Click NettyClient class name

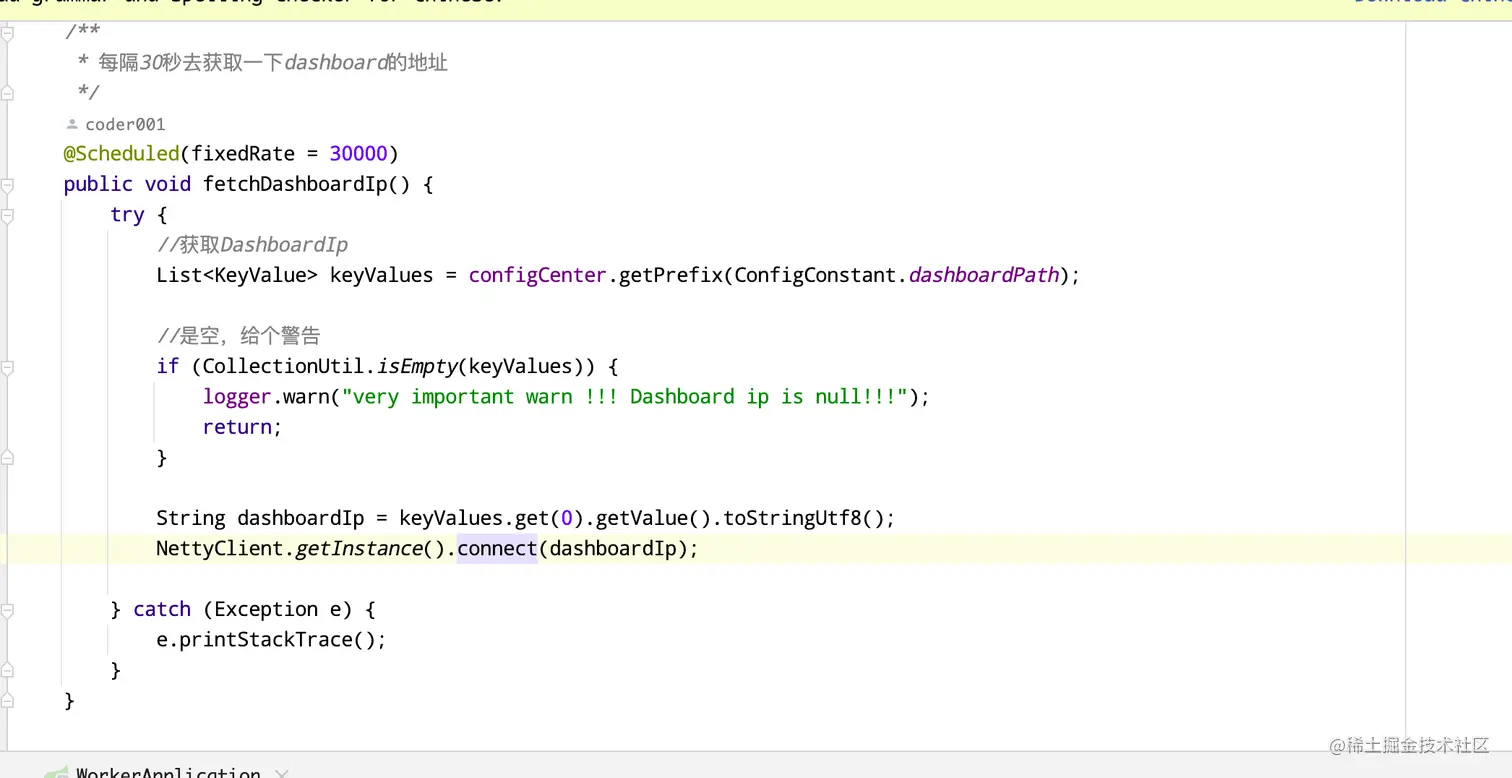point(220,549)
